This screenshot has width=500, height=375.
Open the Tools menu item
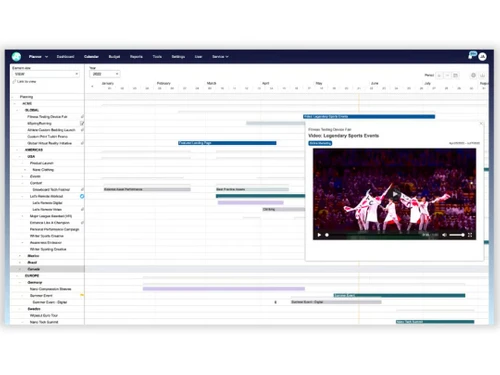click(157, 57)
